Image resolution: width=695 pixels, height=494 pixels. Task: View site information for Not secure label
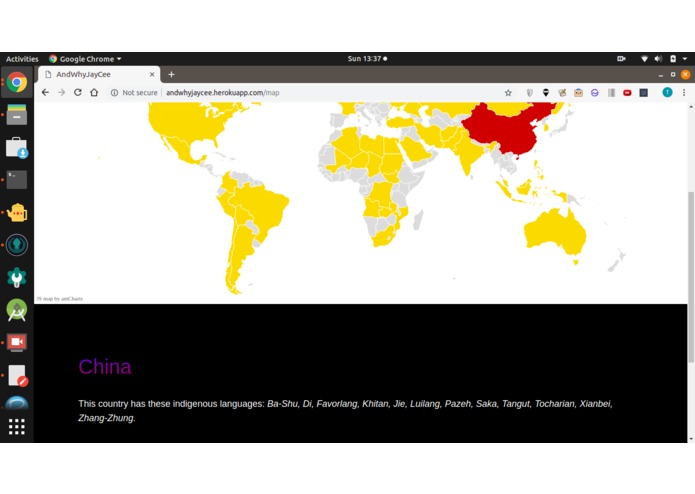point(134,93)
